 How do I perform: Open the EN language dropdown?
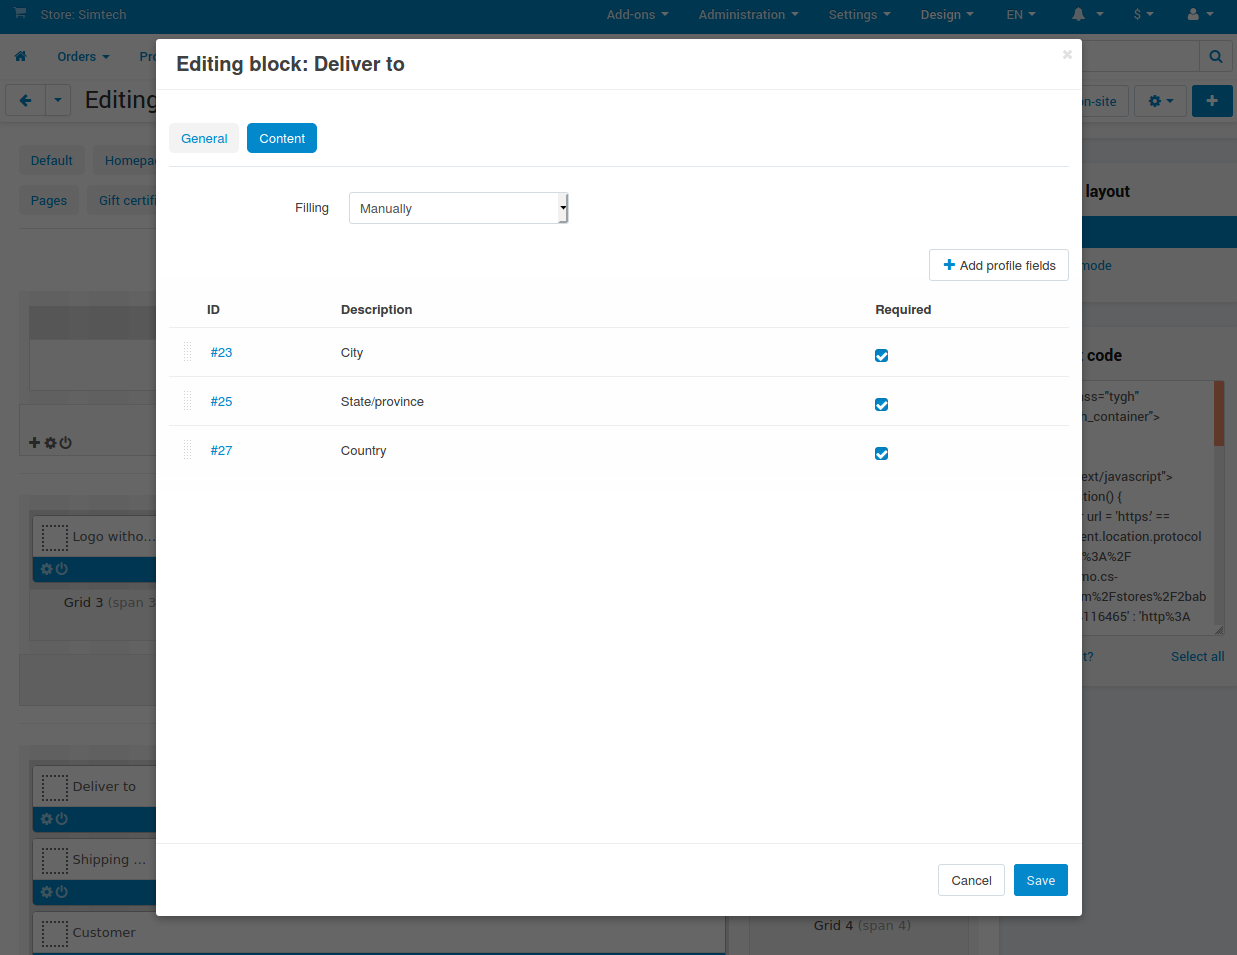[x=1021, y=15]
